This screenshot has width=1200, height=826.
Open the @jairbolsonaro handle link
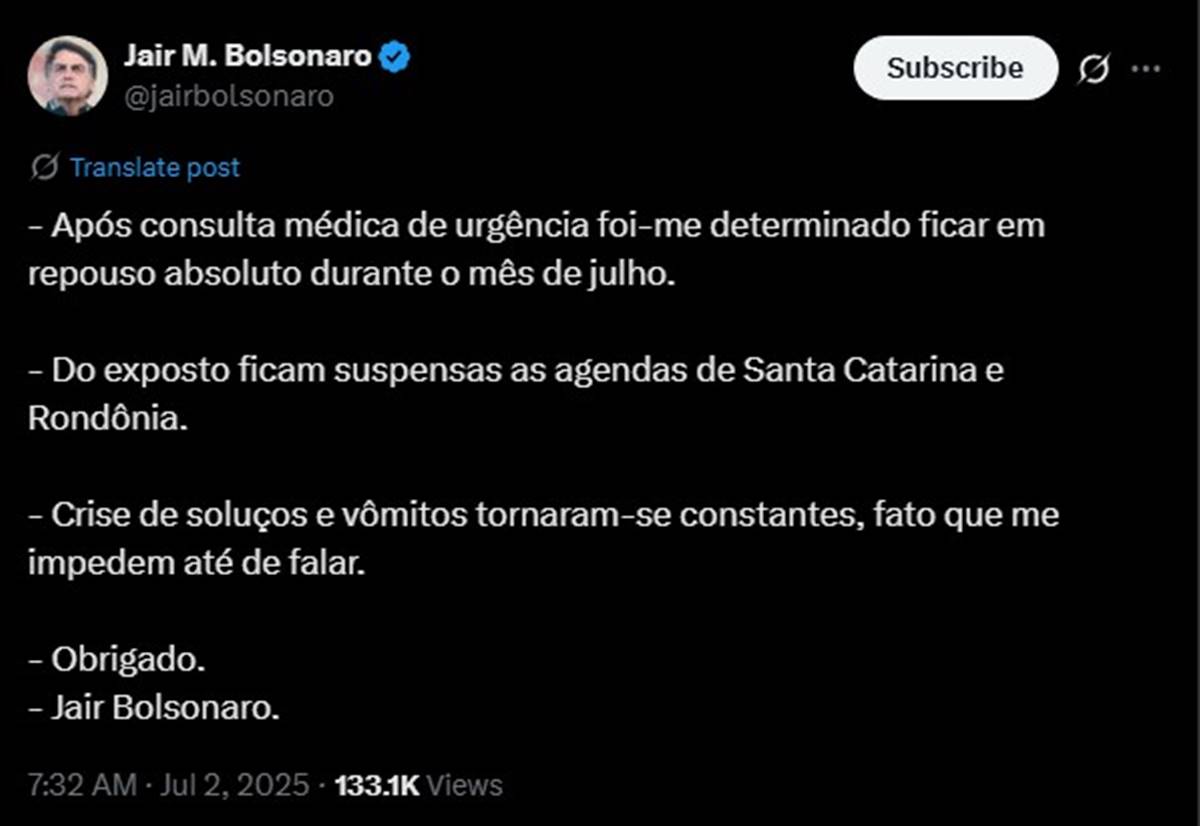pos(229,96)
